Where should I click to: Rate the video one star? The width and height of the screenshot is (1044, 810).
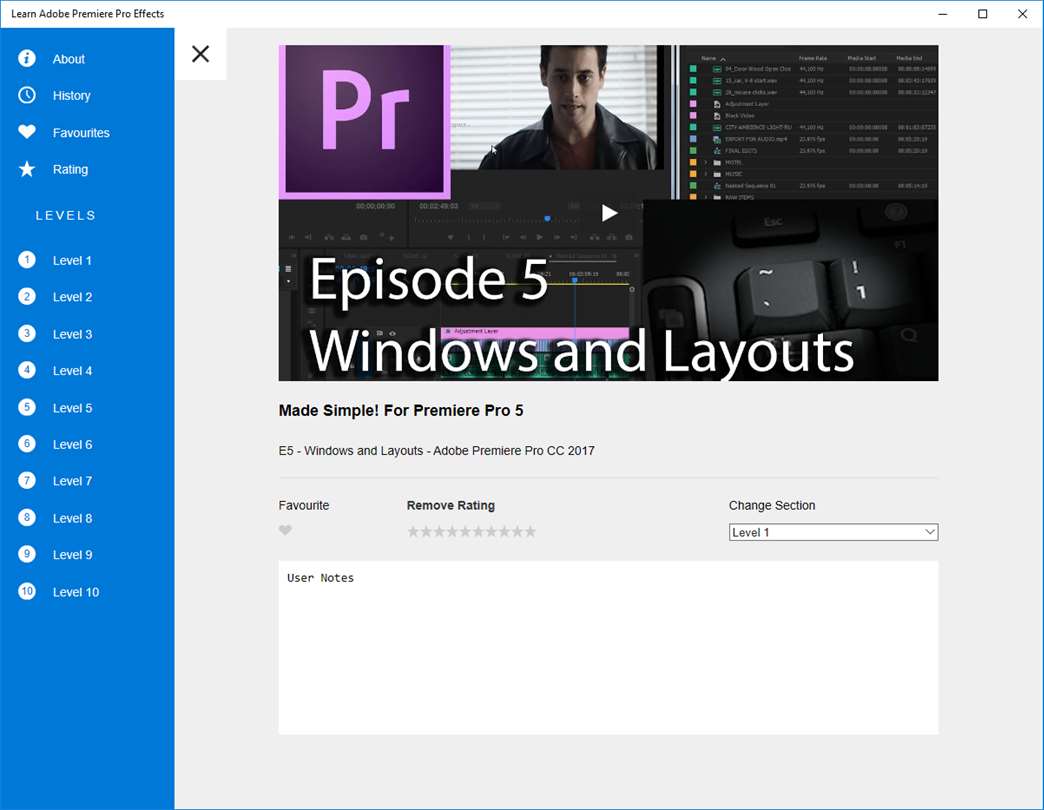coord(413,531)
